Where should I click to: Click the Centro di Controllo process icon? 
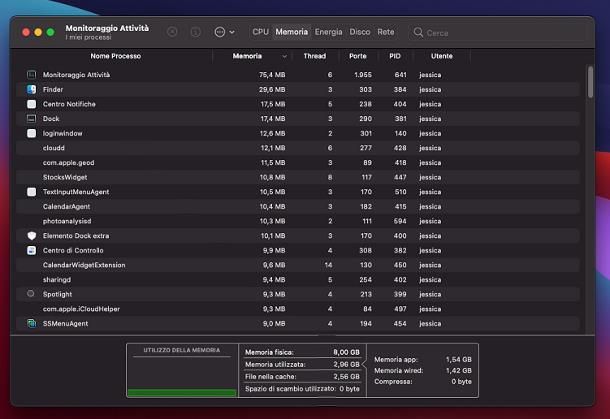coord(32,250)
